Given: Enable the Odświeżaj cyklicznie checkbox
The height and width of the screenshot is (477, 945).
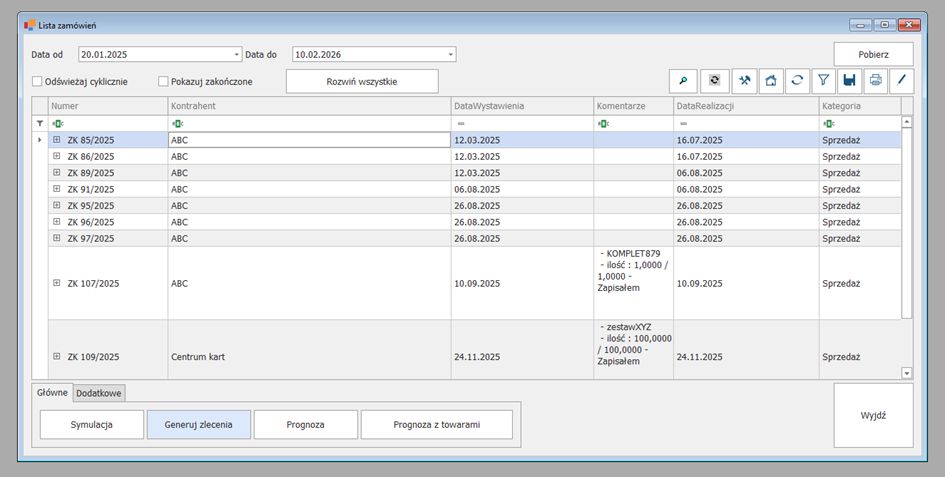Looking at the screenshot, I should tap(37, 81).
